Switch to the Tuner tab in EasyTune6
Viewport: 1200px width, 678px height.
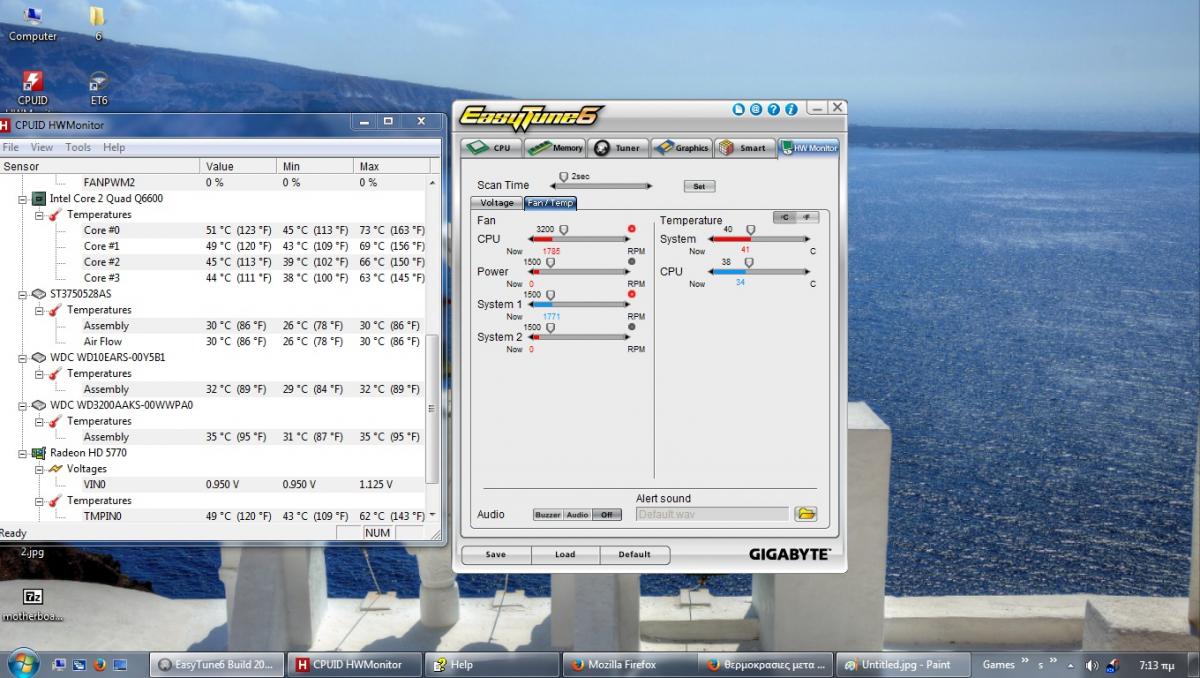(618, 148)
